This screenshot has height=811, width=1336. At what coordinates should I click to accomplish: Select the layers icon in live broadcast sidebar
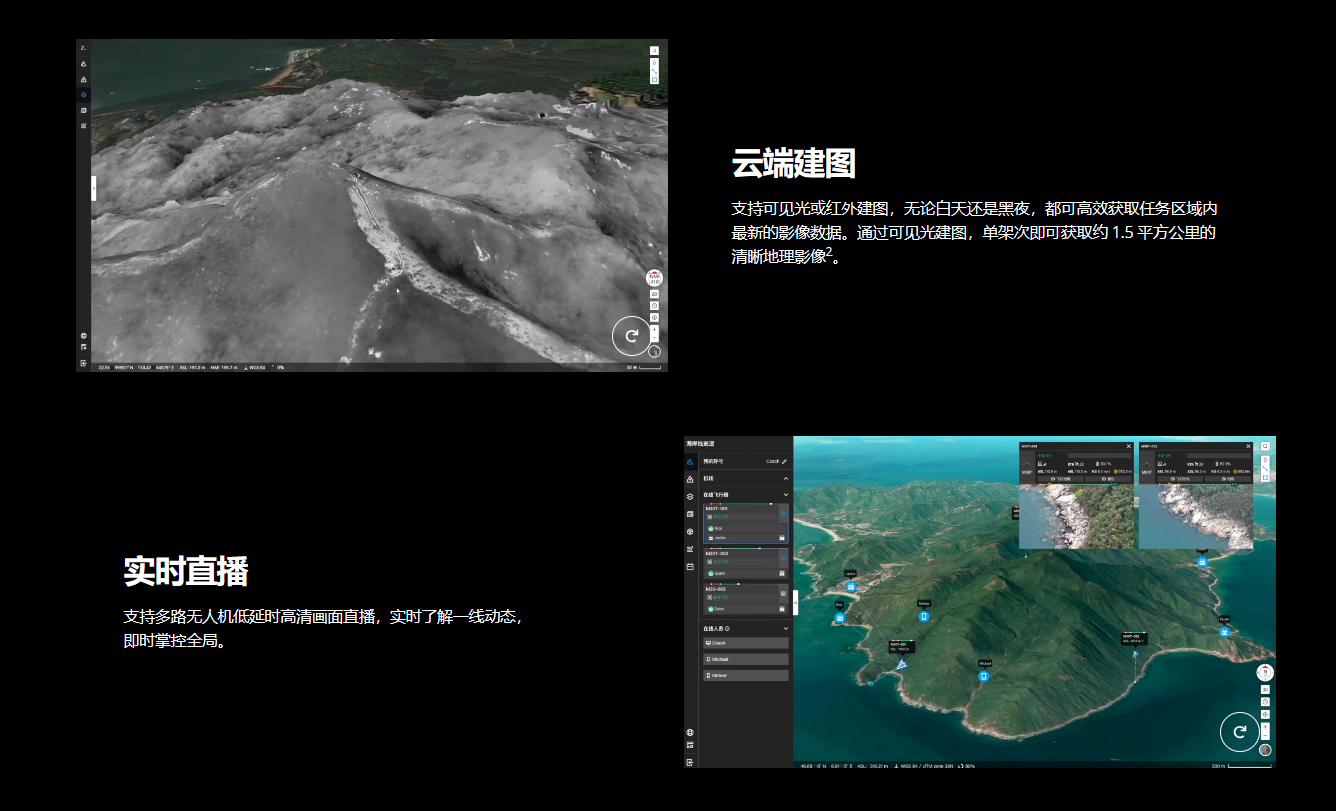[690, 496]
